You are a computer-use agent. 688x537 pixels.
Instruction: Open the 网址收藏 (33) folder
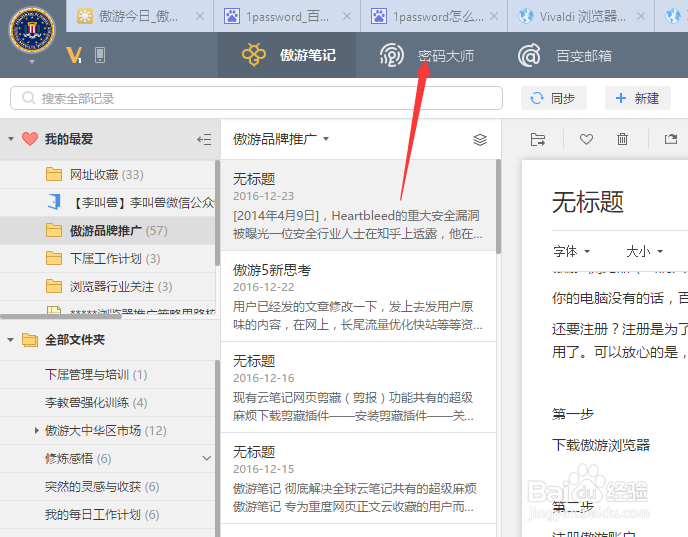[x=108, y=175]
